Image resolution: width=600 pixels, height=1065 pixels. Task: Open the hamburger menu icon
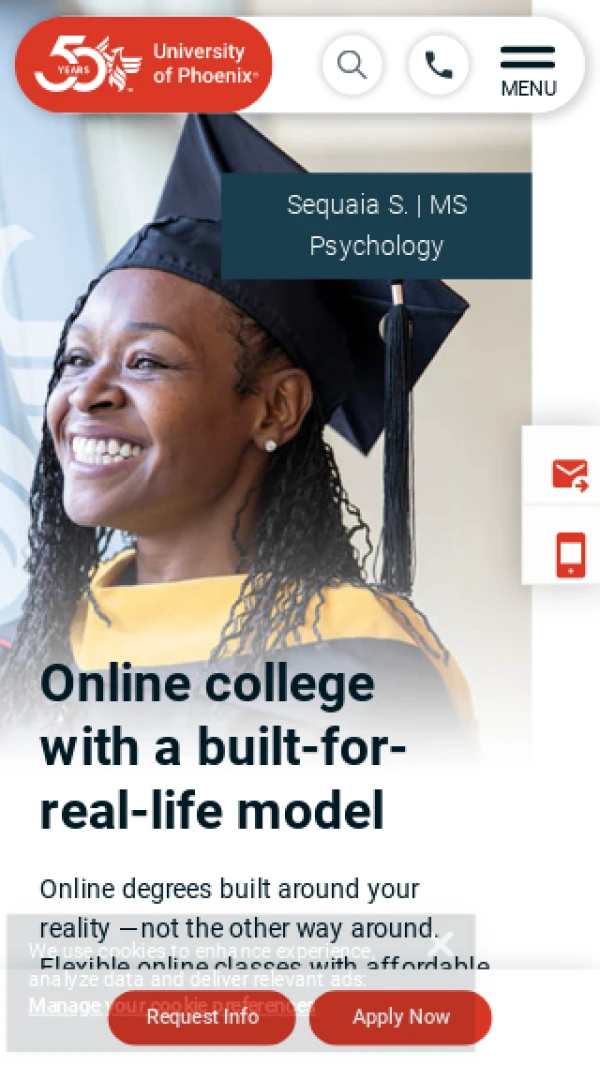528,58
